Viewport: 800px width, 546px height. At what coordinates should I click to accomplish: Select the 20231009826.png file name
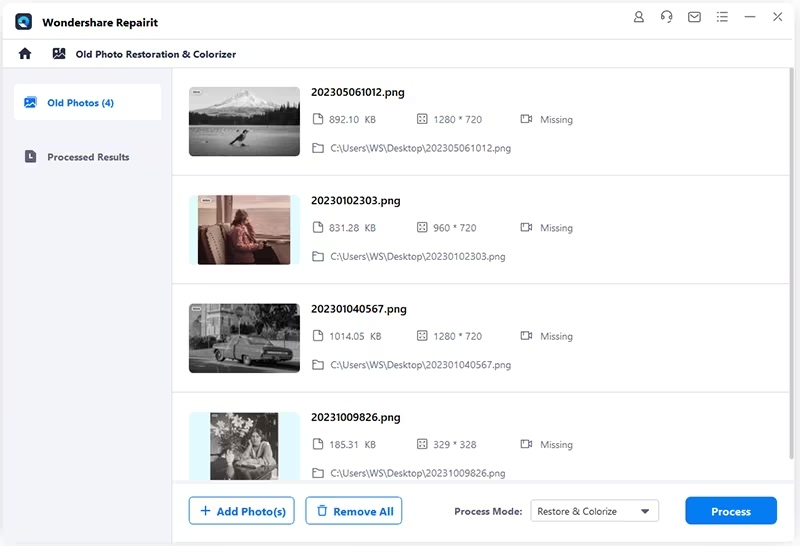(358, 417)
